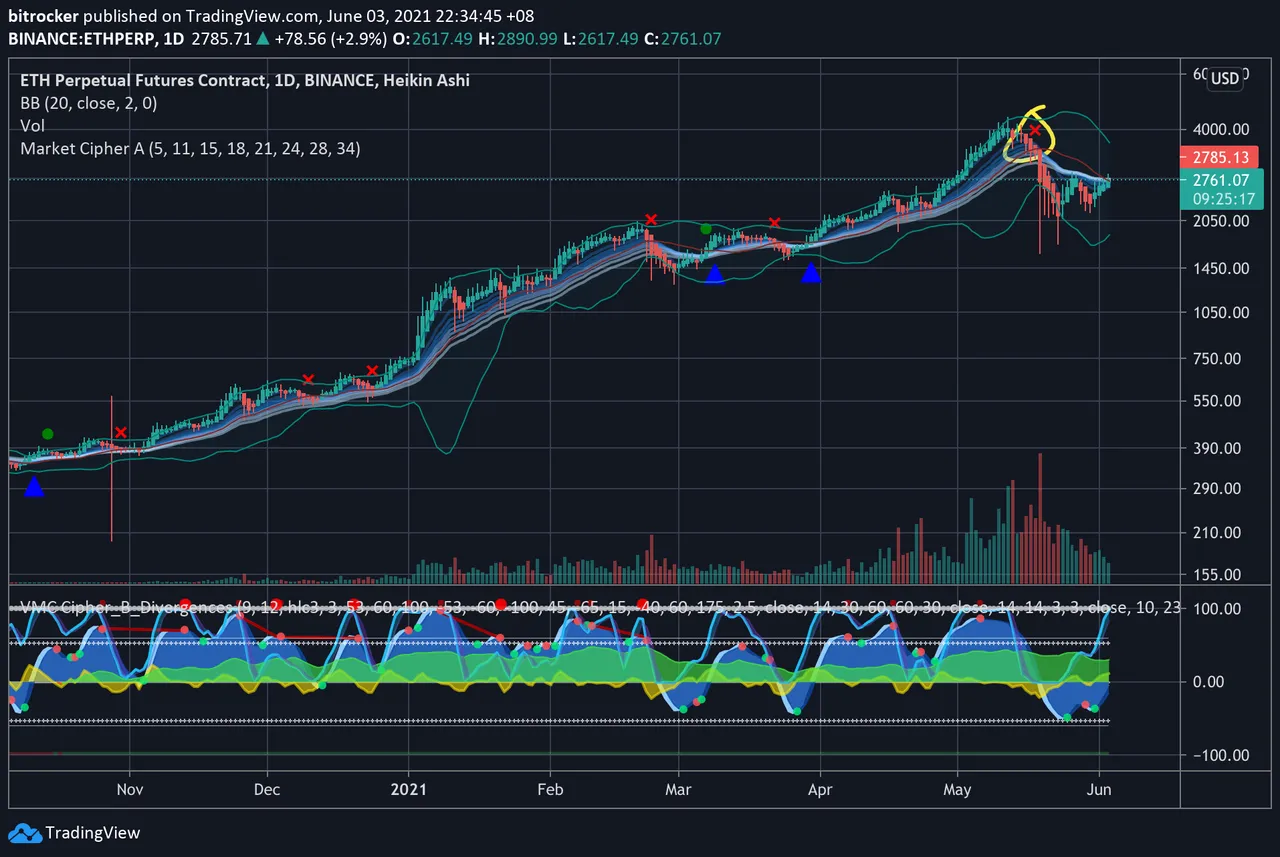1280x857 pixels.
Task: Click the red X near the 4000.00 peak
Action: [x=1036, y=131]
